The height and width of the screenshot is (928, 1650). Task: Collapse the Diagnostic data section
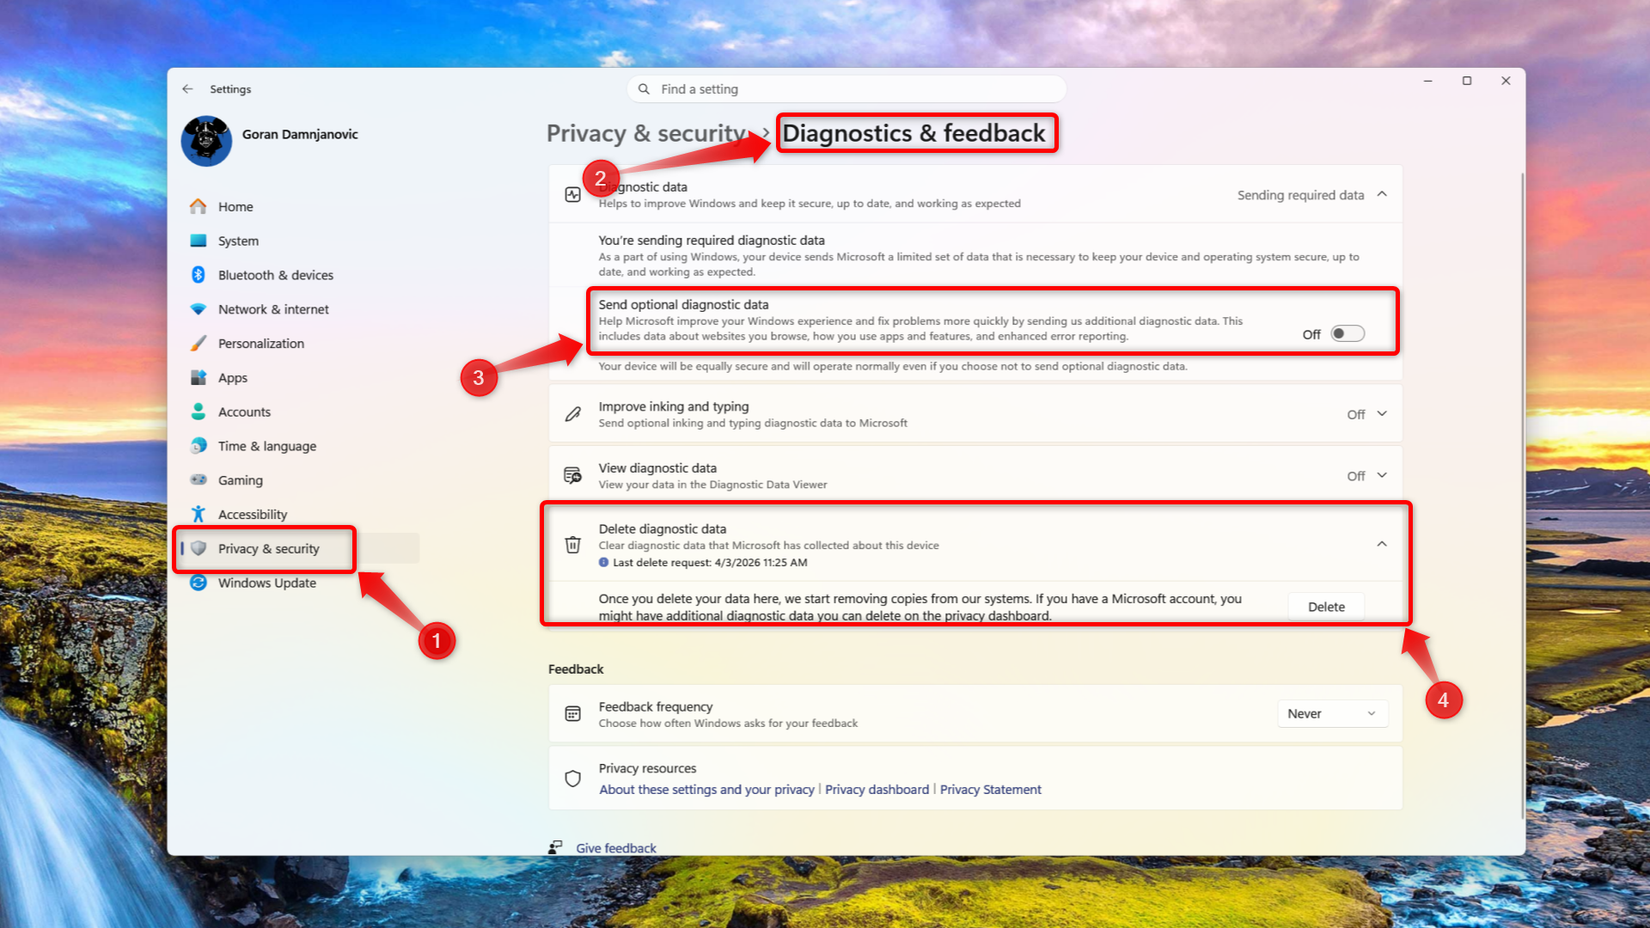pyautogui.click(x=1381, y=194)
